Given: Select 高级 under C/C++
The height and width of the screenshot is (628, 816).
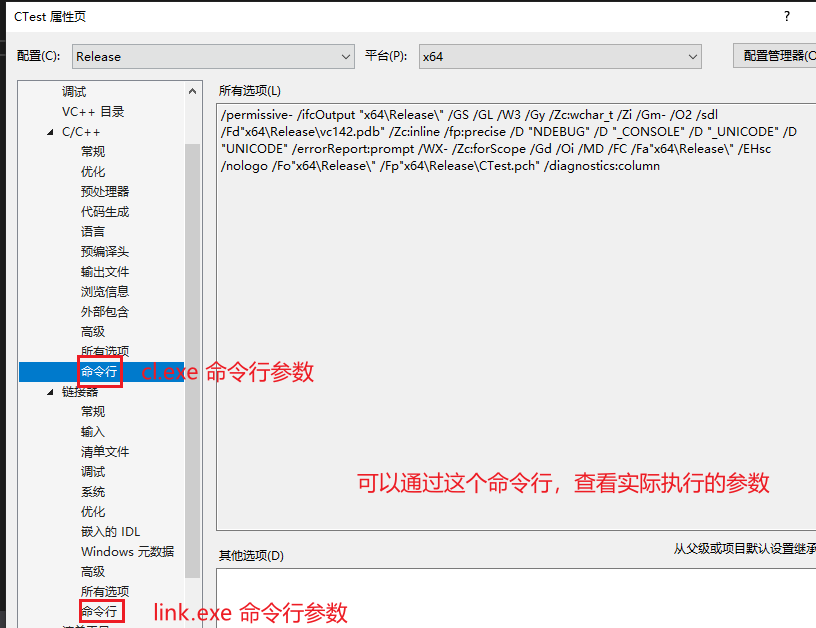Looking at the screenshot, I should click(x=93, y=331).
